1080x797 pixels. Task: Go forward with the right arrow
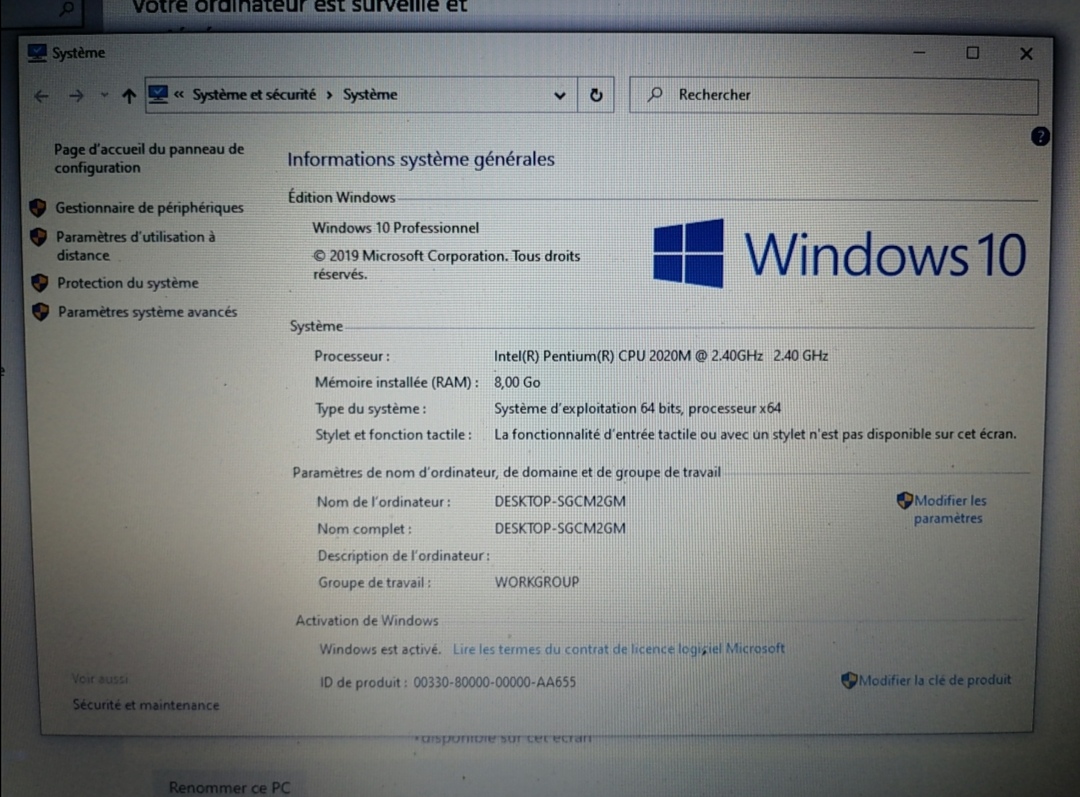tap(76, 96)
